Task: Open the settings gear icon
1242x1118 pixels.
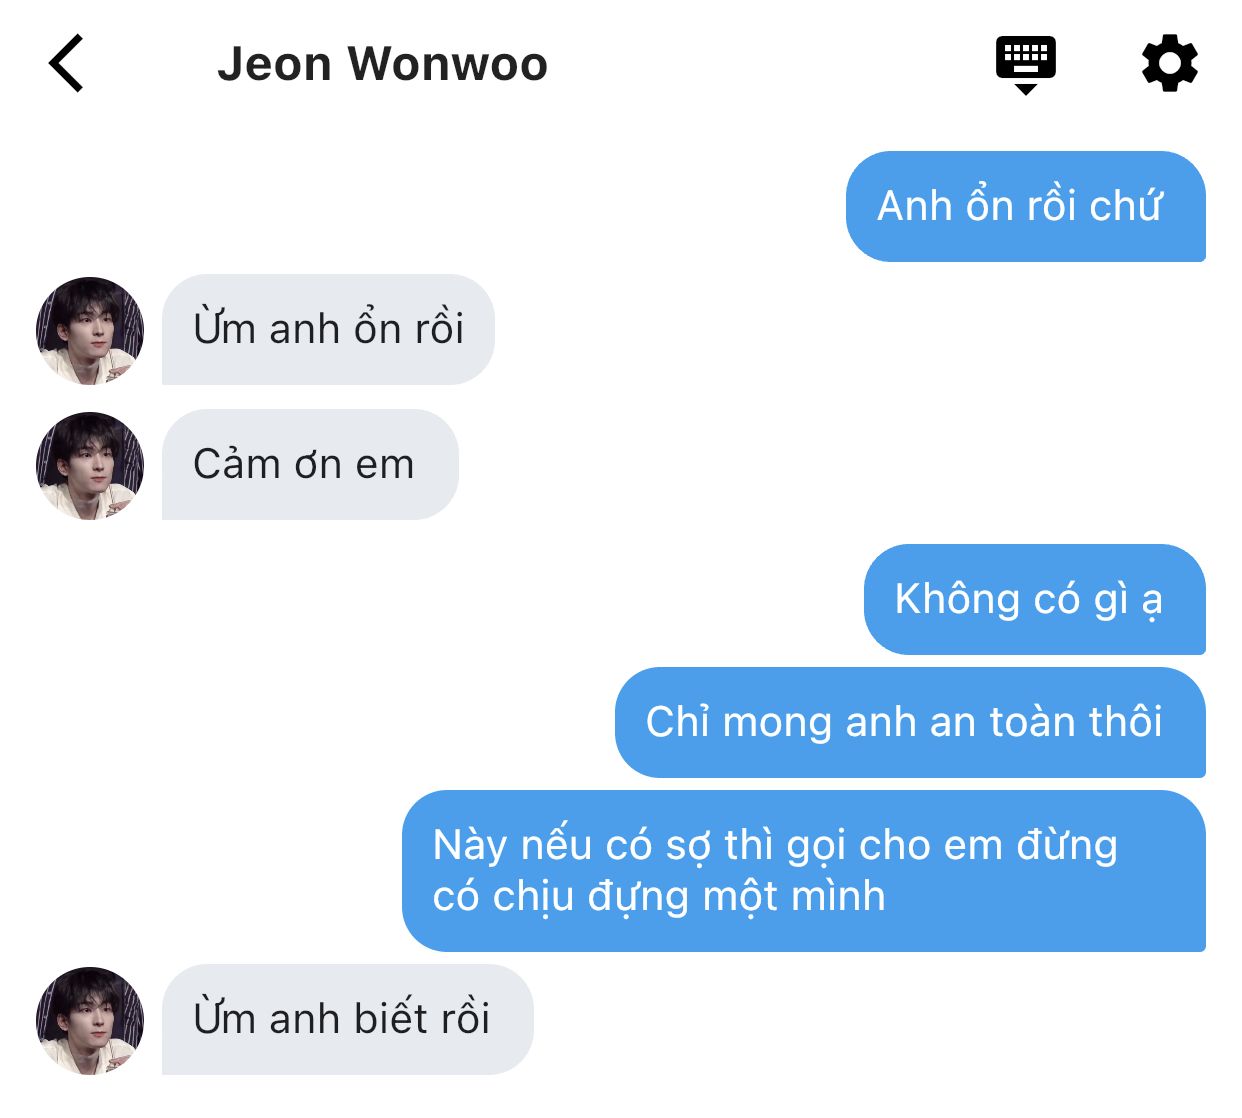Action: pos(1170,63)
